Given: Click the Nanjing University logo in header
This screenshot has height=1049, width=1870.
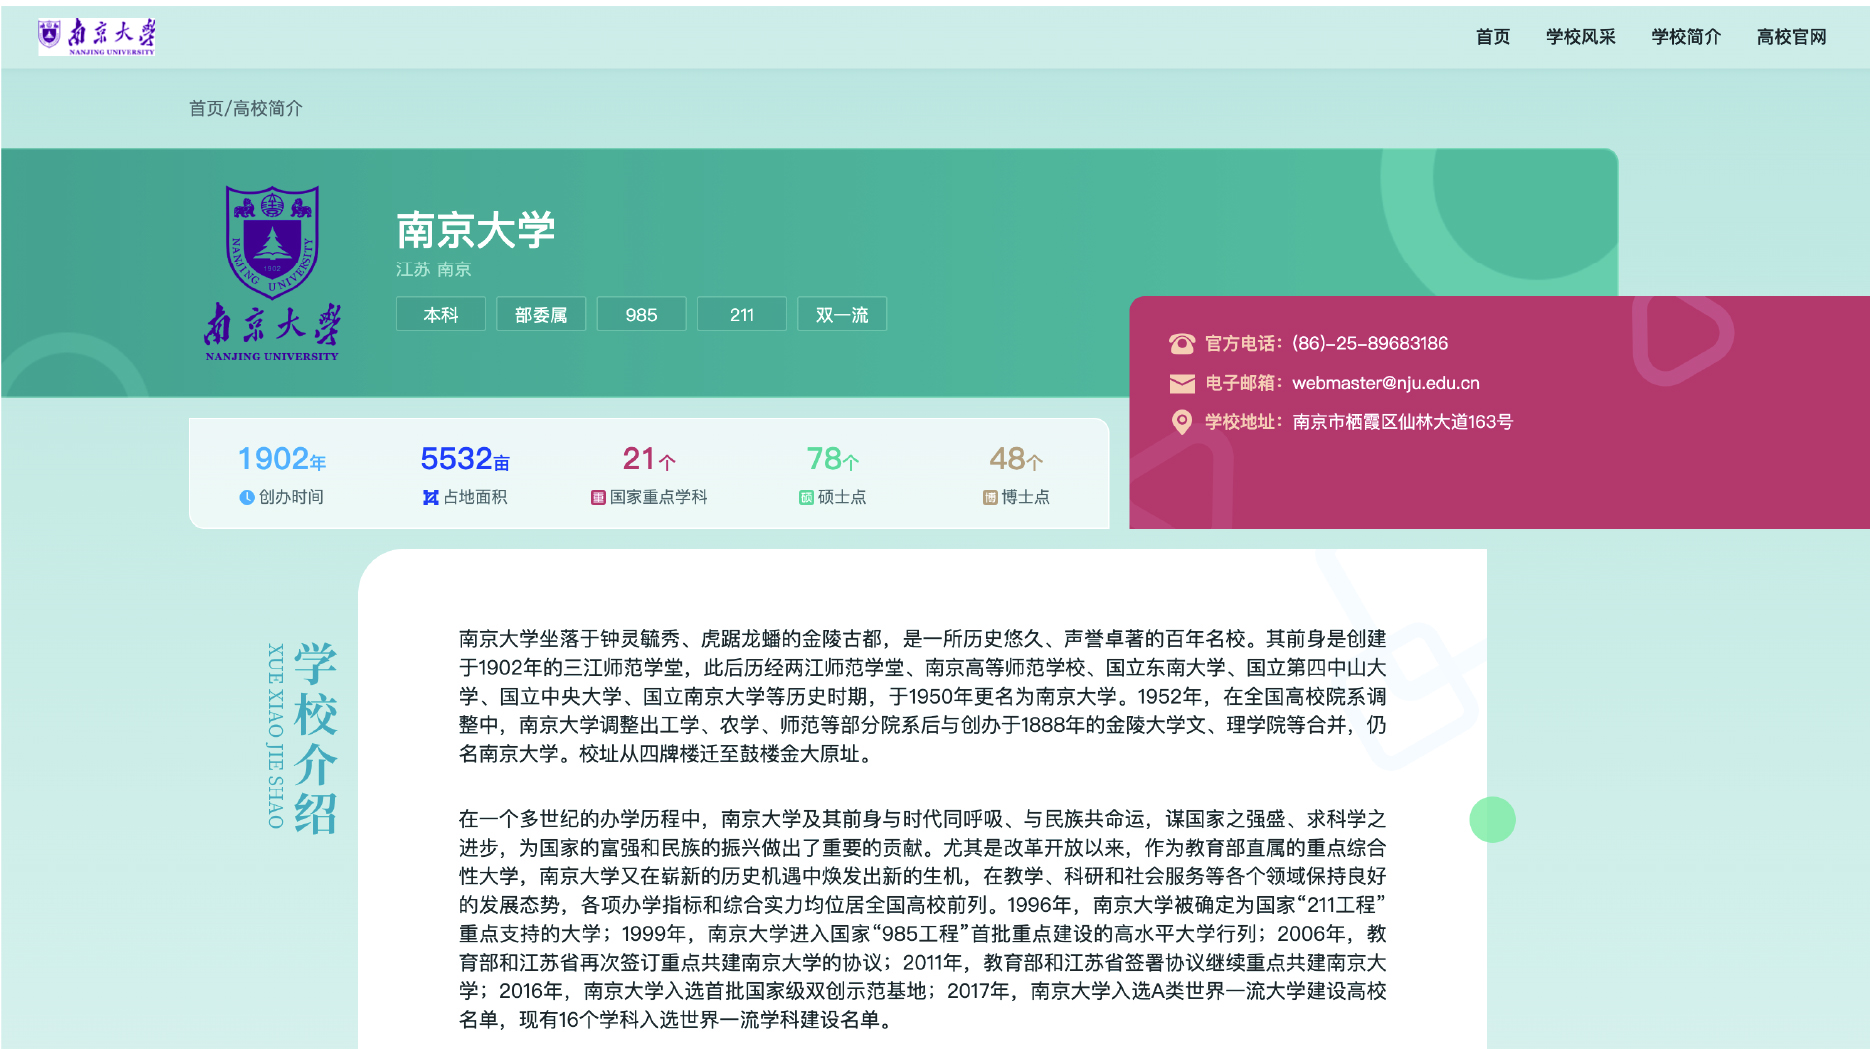Looking at the screenshot, I should [97, 37].
